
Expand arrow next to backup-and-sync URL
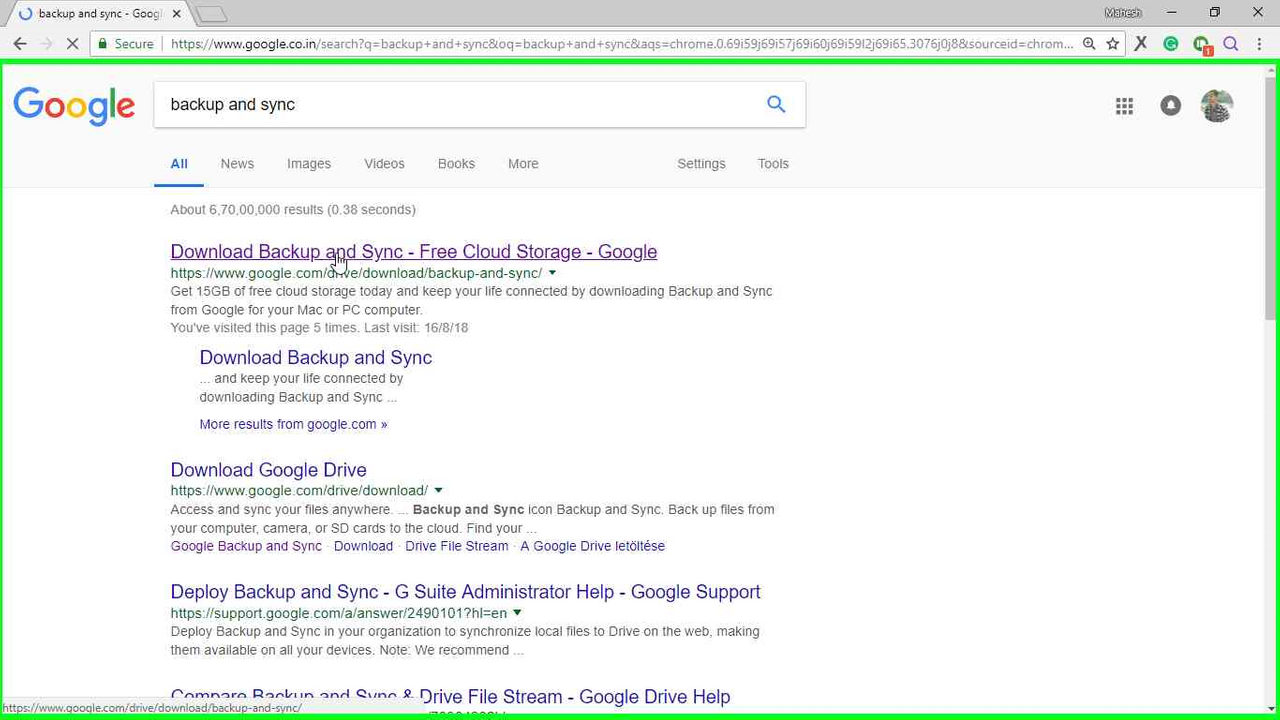pos(552,273)
